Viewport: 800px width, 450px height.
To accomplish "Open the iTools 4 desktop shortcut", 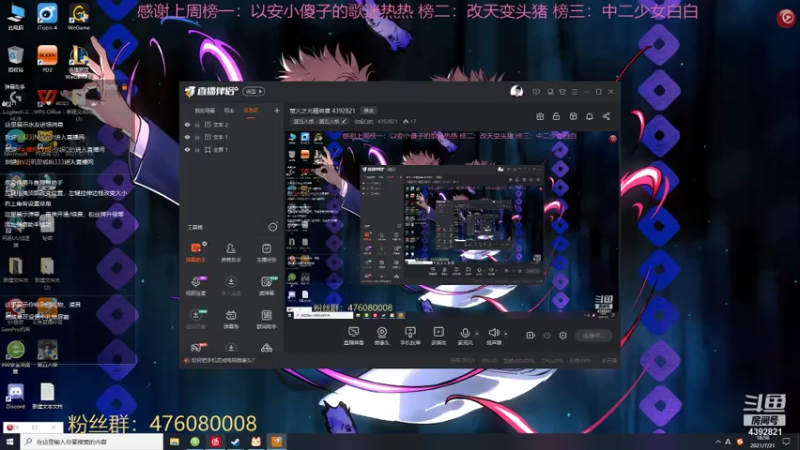I will (x=47, y=16).
